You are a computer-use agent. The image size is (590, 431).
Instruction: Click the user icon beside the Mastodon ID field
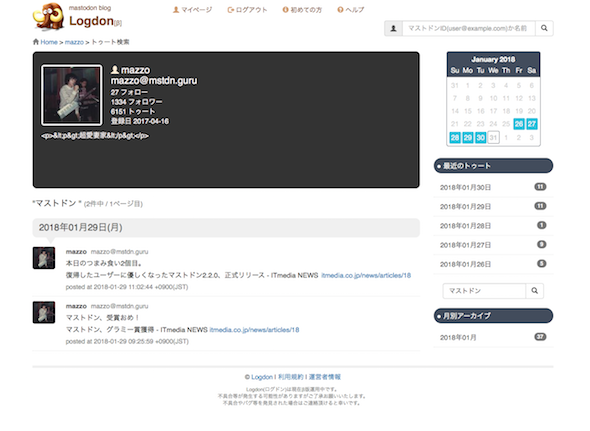click(393, 28)
